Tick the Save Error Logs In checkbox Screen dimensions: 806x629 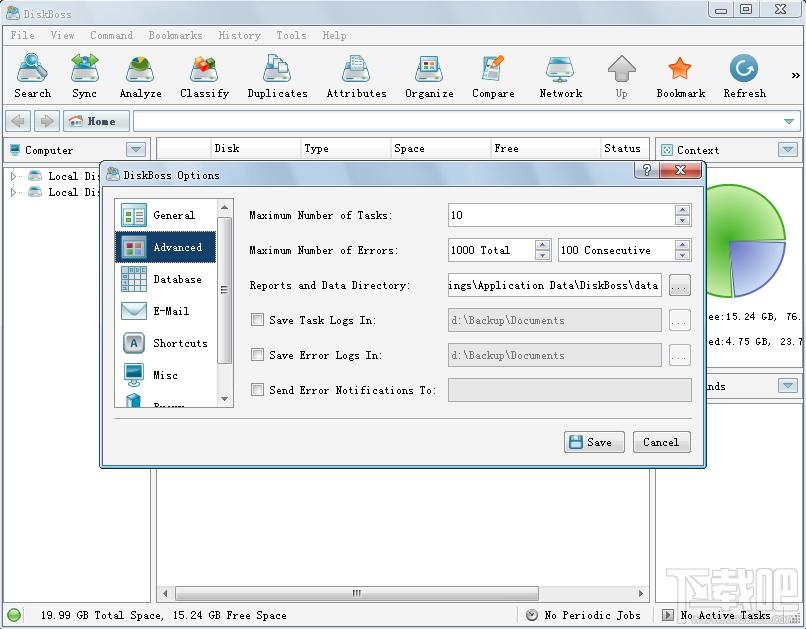(257, 355)
